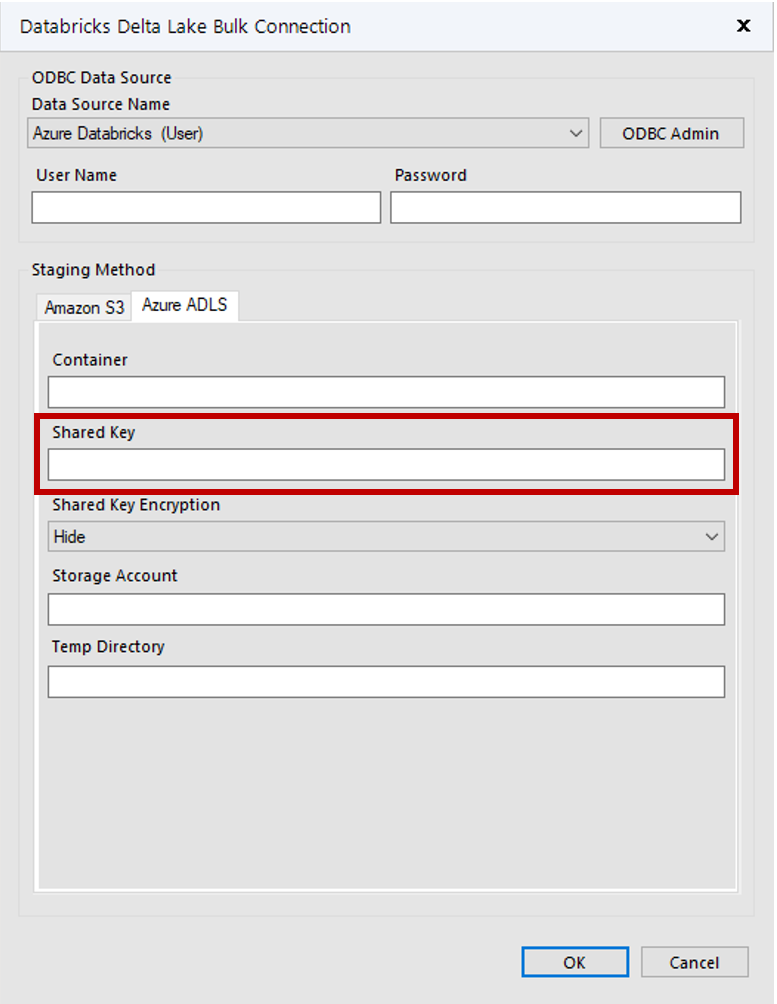Cancel the Databricks connection dialog
Screen dimensions: 777x1004
tap(694, 961)
